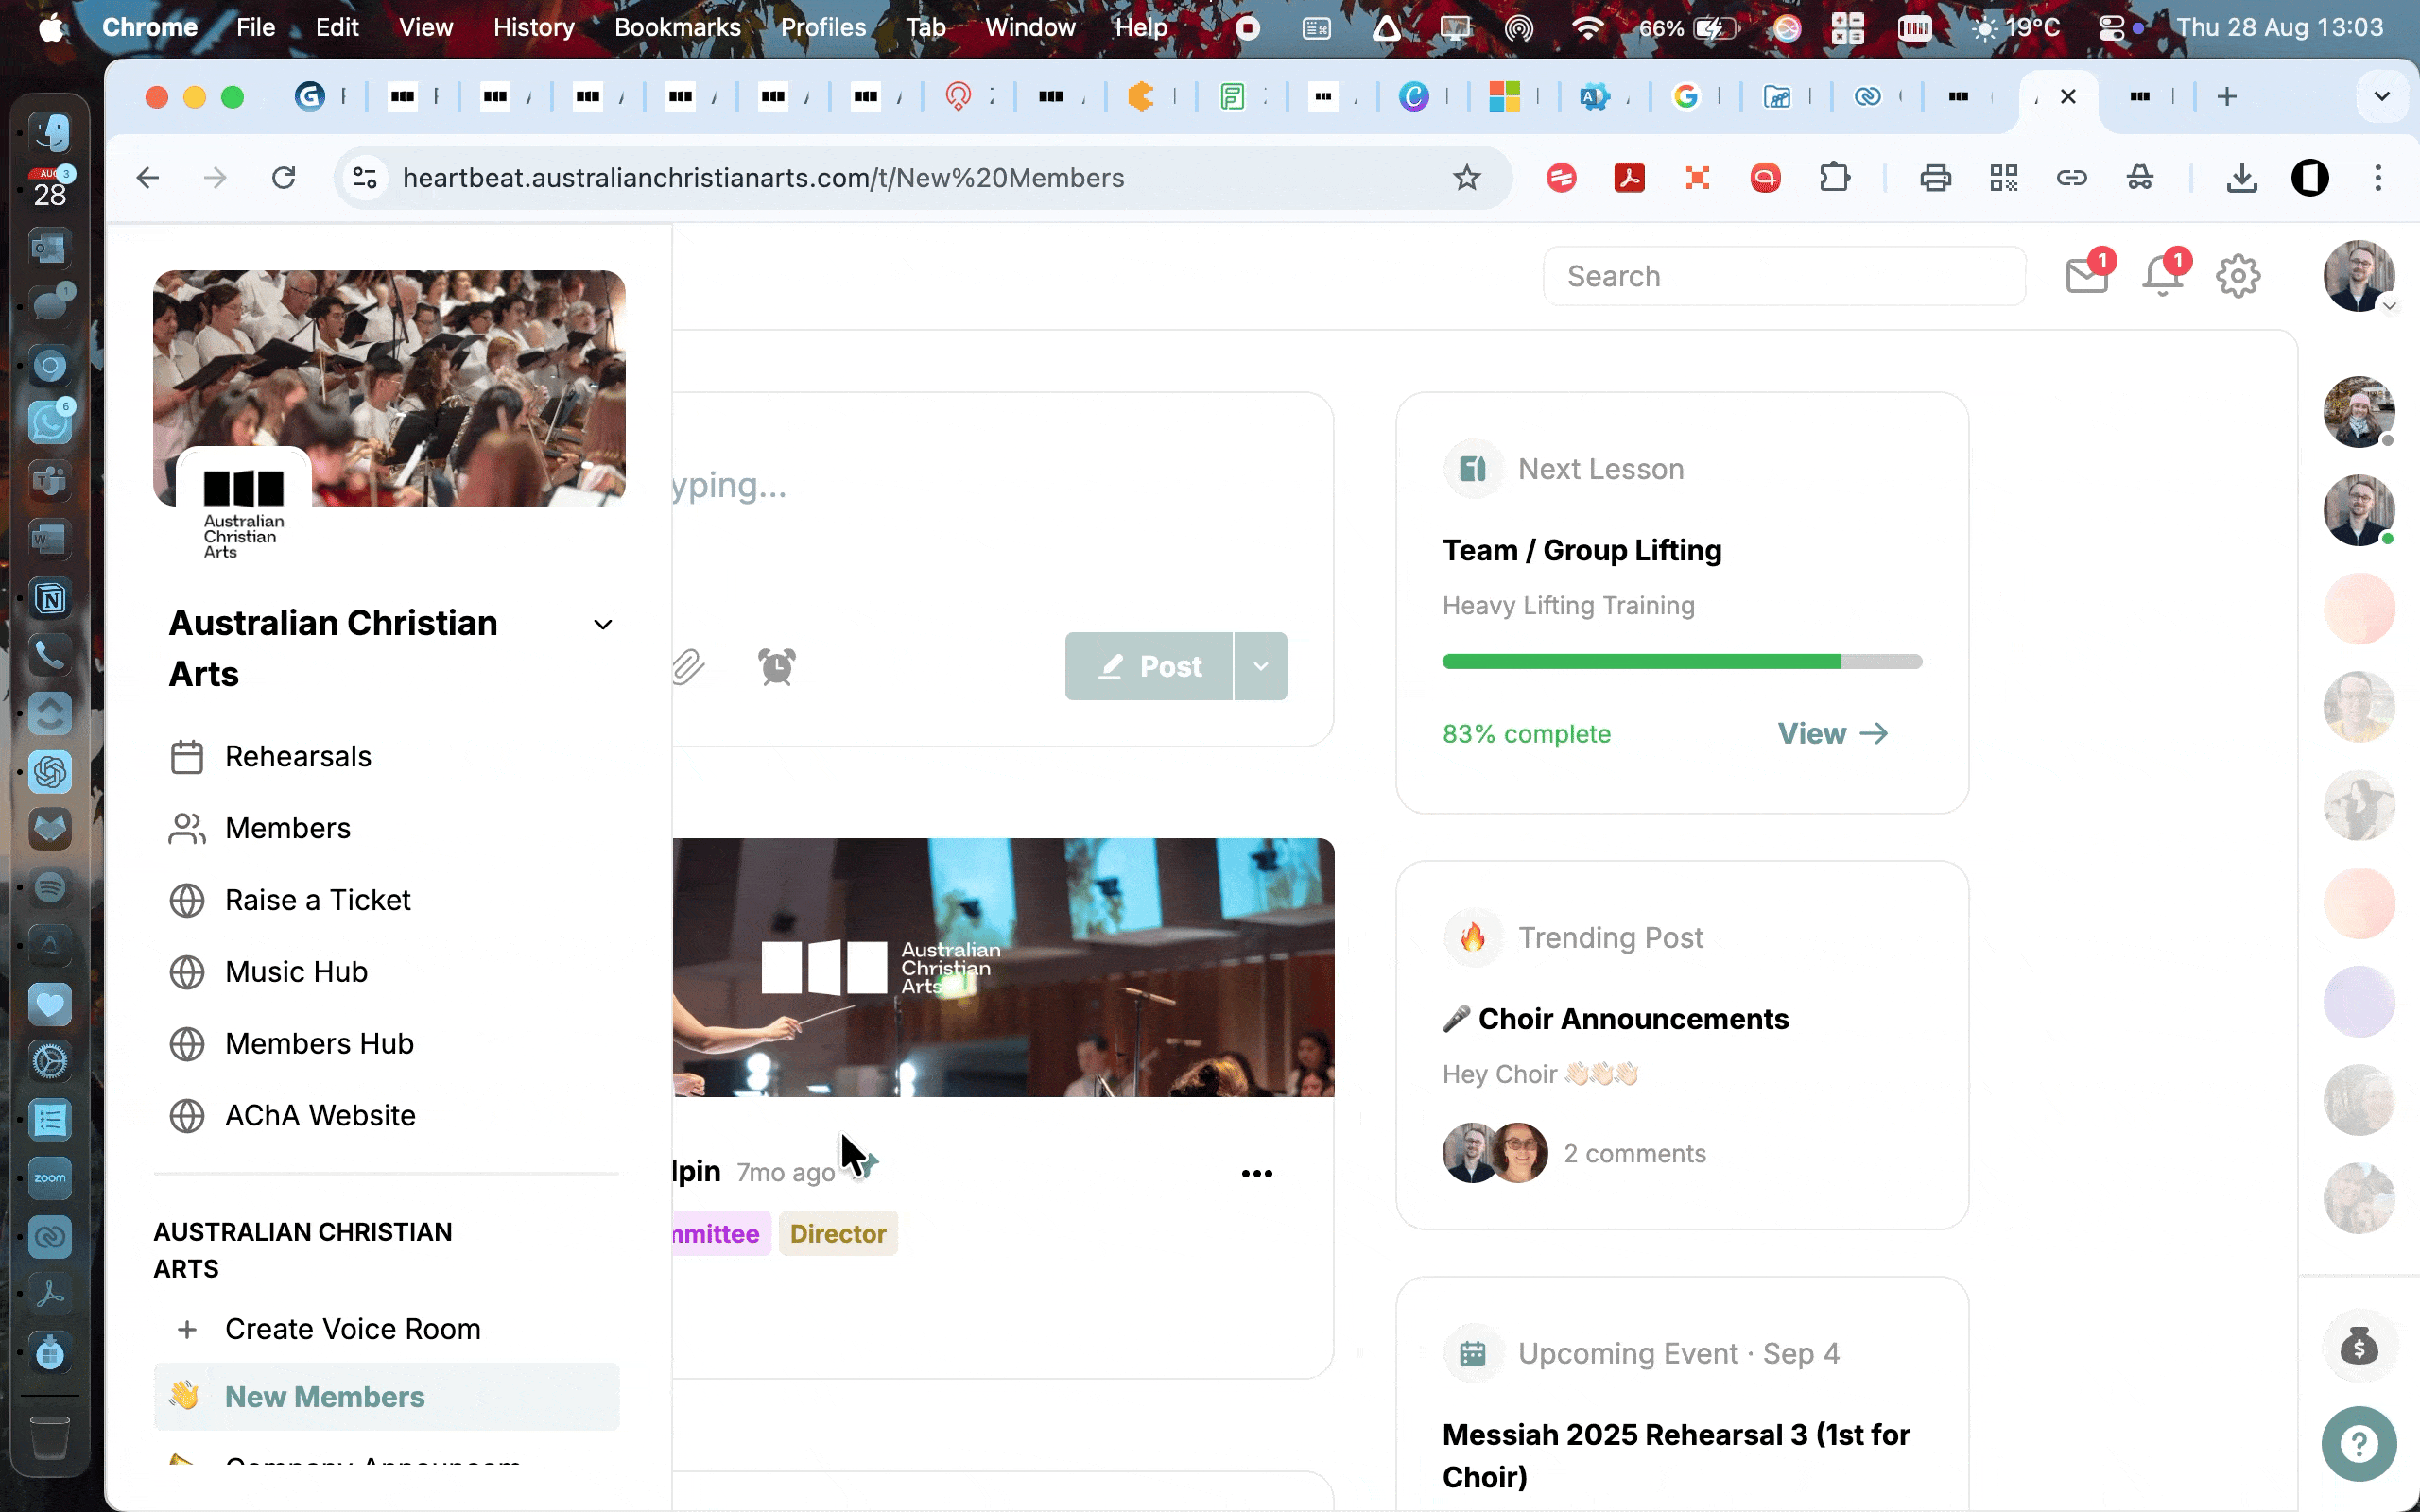
Task: Close the current Chrome tab
Action: click(x=2068, y=96)
